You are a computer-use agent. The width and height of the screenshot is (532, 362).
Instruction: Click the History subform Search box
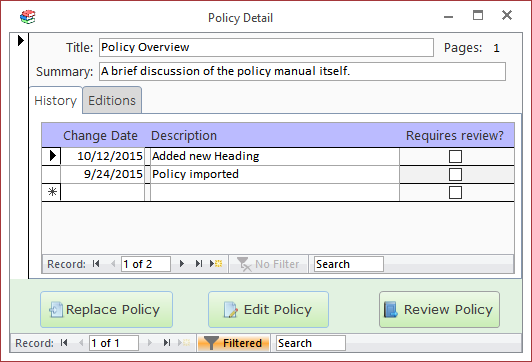click(x=349, y=264)
